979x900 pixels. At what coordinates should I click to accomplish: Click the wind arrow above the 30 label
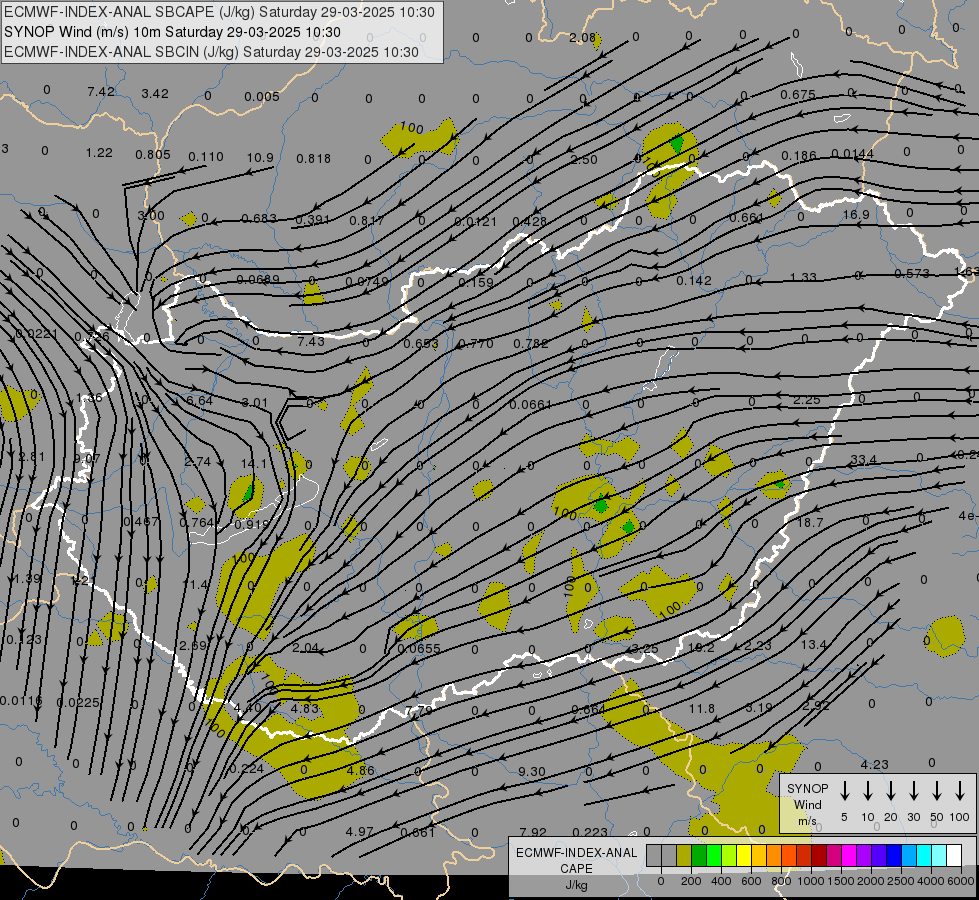(x=914, y=790)
